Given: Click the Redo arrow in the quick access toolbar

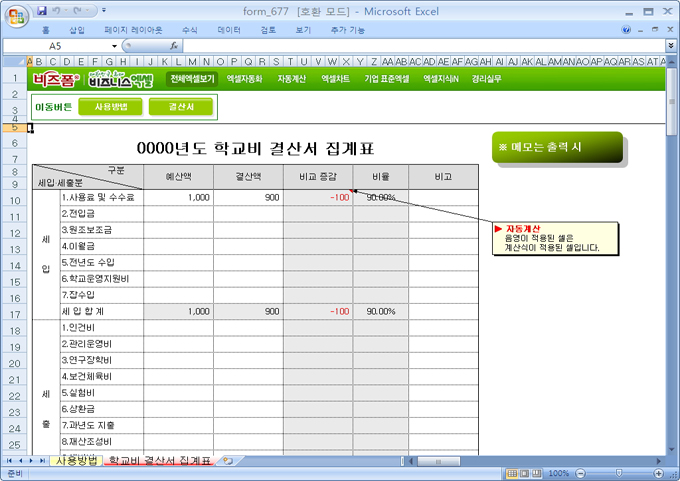Looking at the screenshot, I should [x=77, y=10].
